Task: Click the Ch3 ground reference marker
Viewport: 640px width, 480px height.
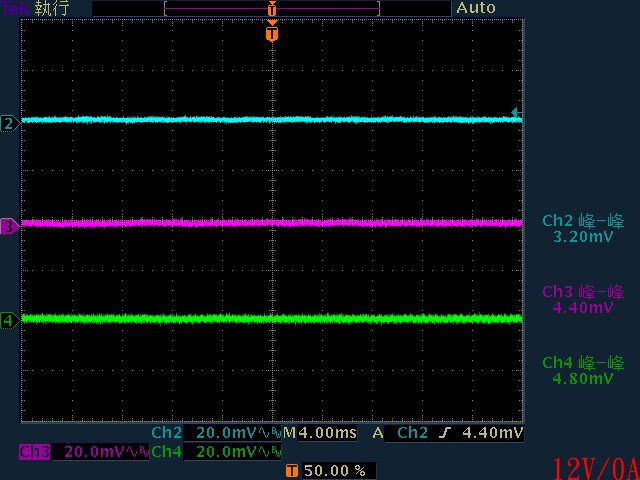Action: [9, 227]
